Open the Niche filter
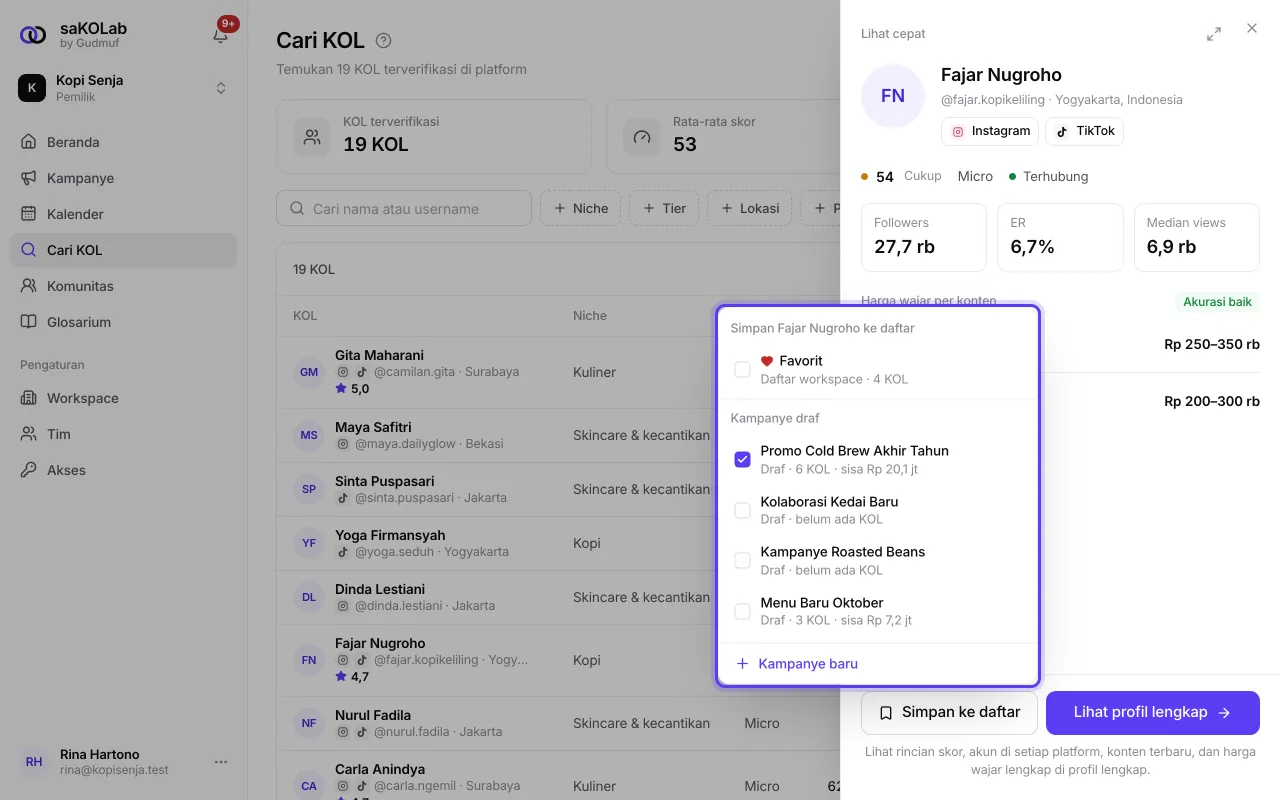The height and width of the screenshot is (800, 1280). tap(581, 208)
